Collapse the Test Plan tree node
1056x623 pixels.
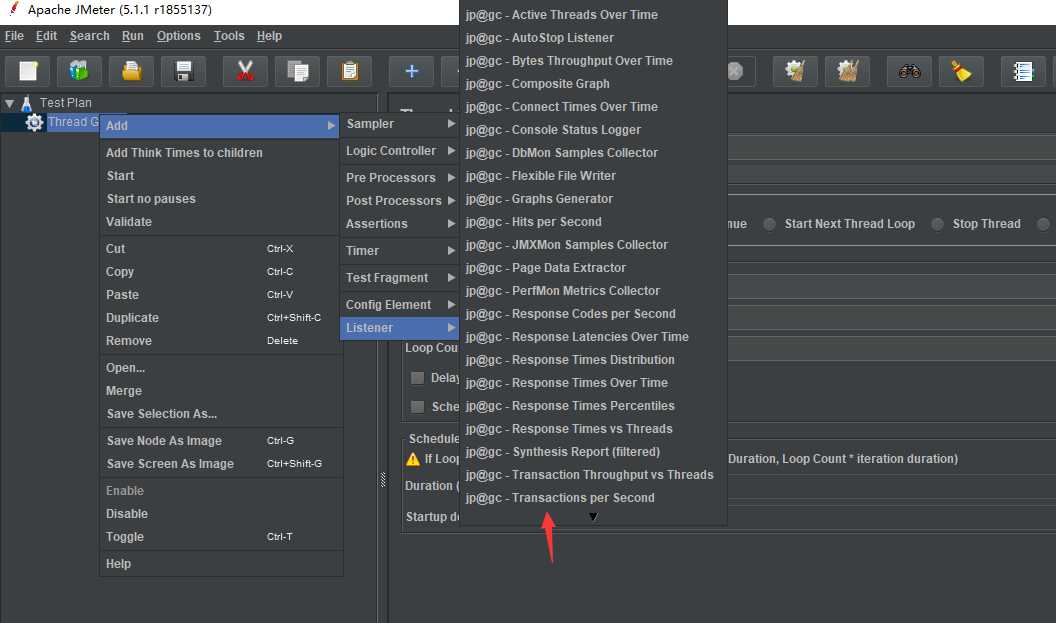(x=9, y=104)
